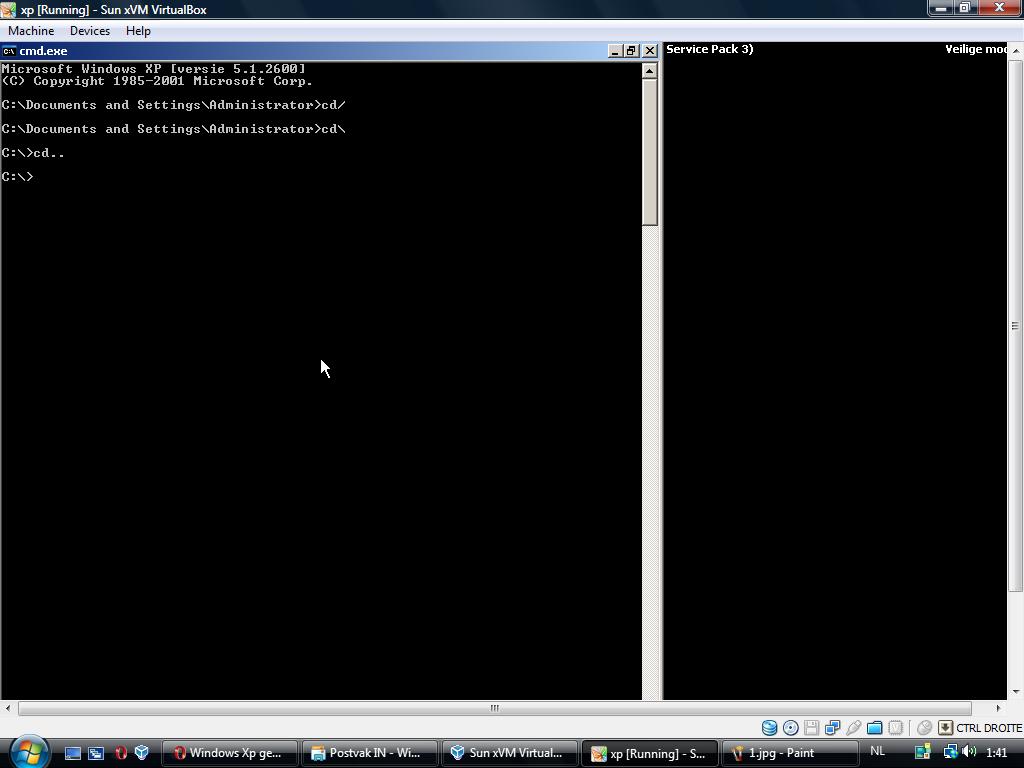Restore the cmd.exe window
Viewport: 1024px width, 768px height.
632,51
